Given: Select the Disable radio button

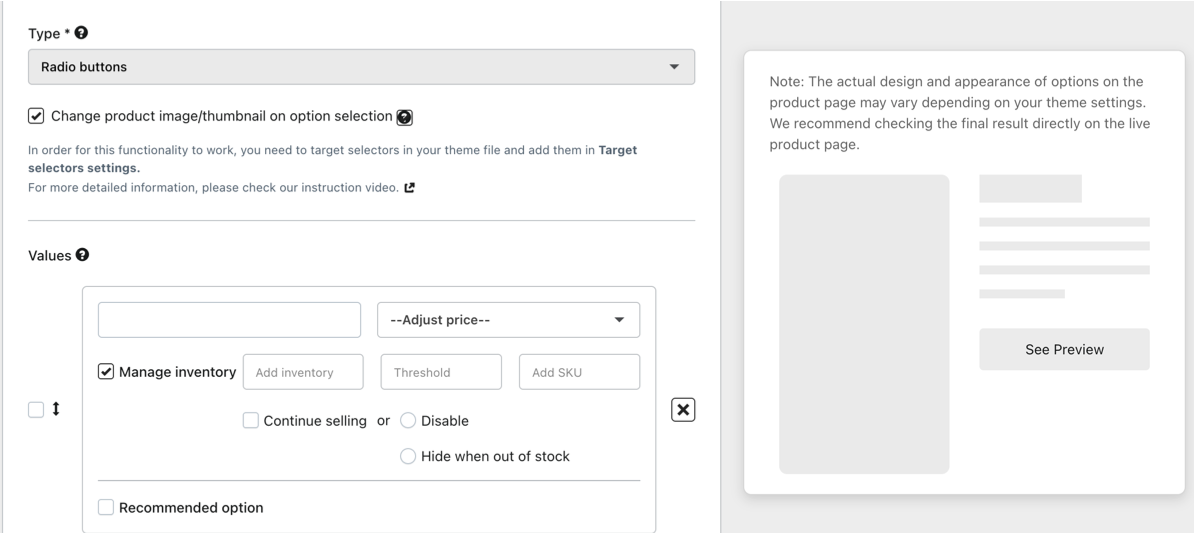Looking at the screenshot, I should (408, 421).
